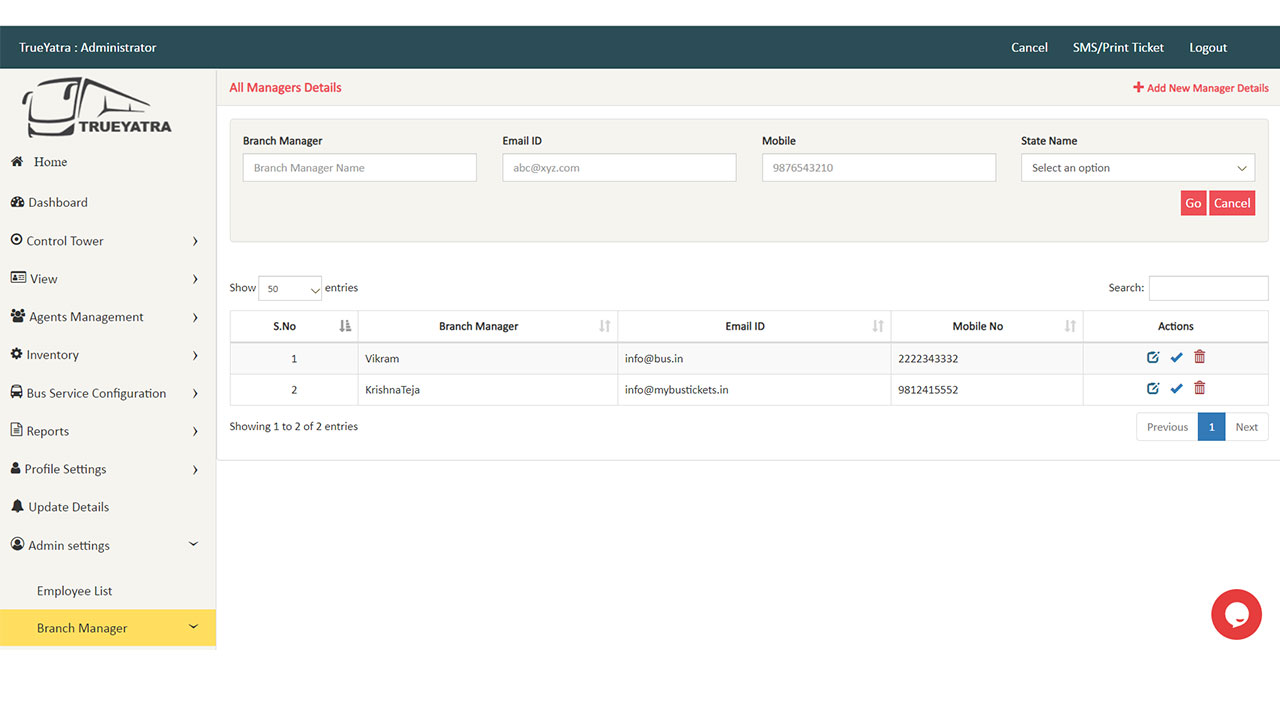This screenshot has width=1280, height=720.
Task: Open the Dashboard sidebar item
Action: 58,202
